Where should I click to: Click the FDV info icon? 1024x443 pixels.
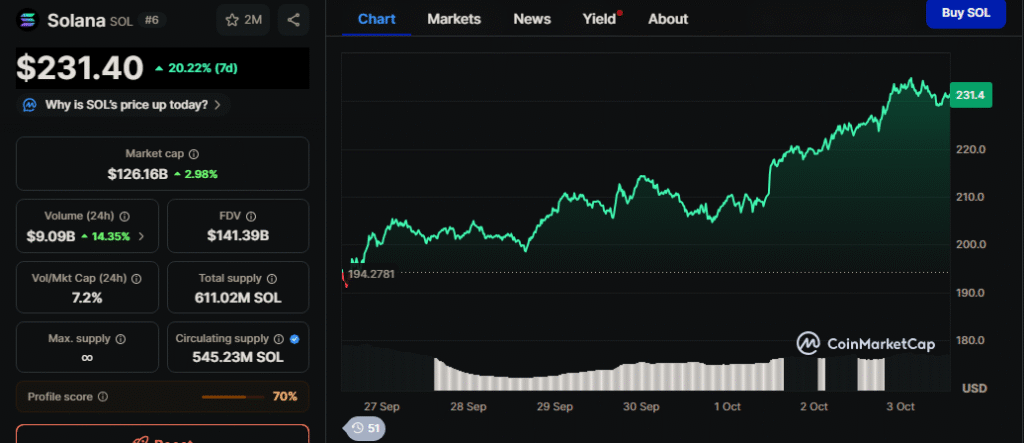coord(251,216)
